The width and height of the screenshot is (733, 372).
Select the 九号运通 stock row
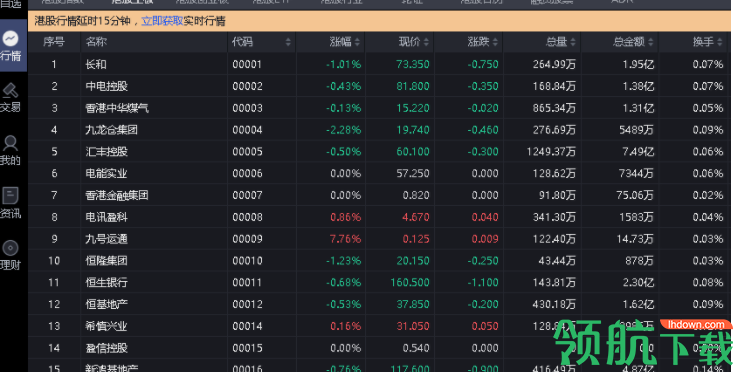coord(379,239)
